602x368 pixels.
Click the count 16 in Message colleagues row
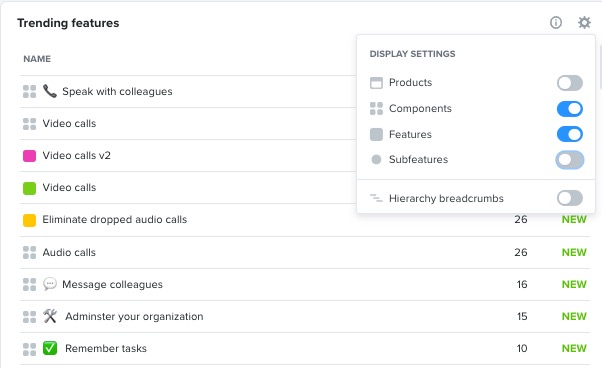(x=521, y=284)
